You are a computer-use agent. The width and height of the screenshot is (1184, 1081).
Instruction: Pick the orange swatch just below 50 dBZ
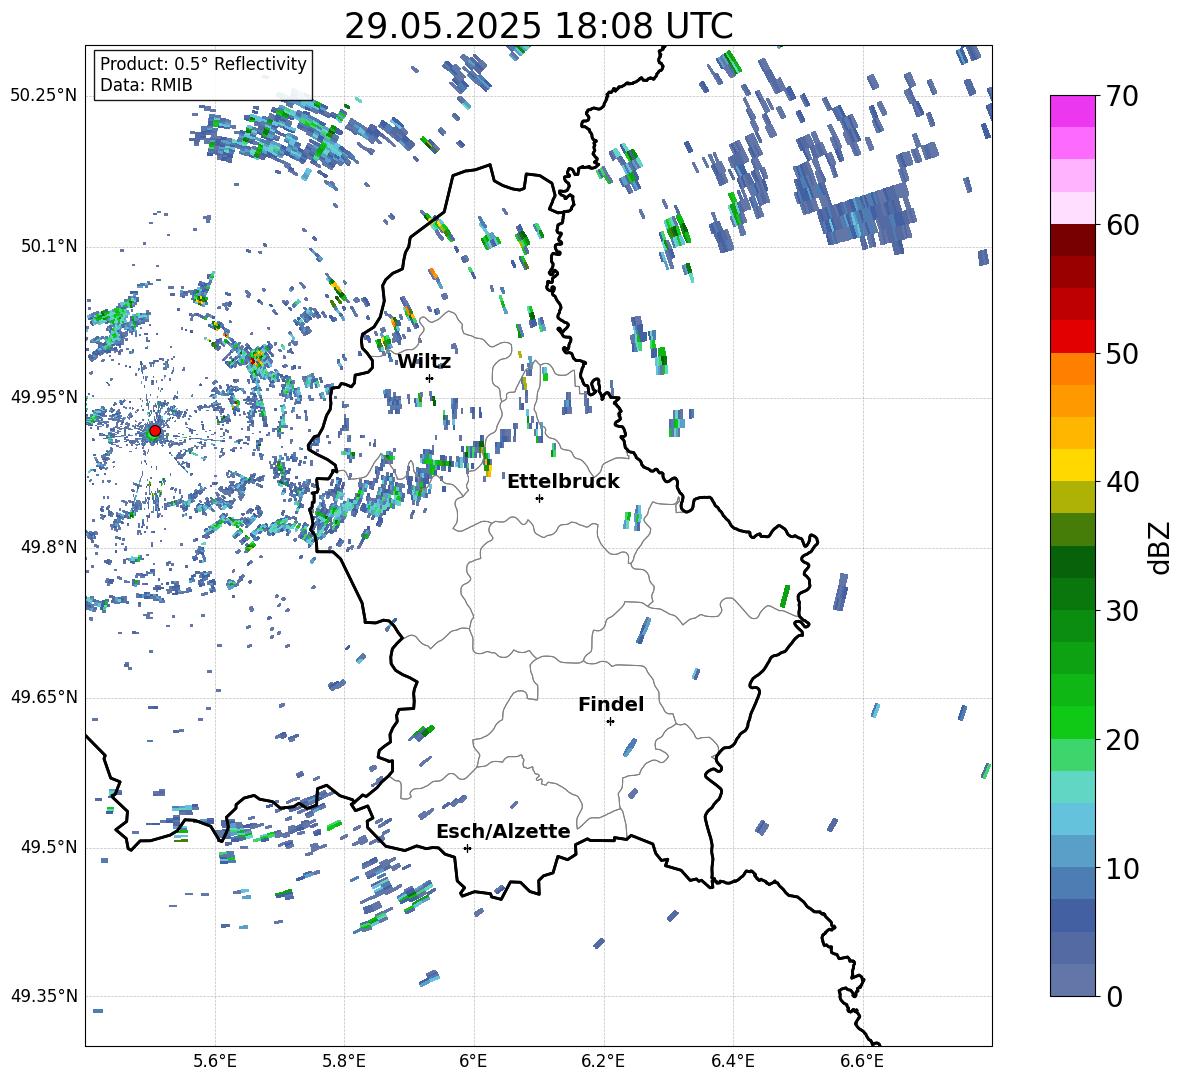[1073, 368]
